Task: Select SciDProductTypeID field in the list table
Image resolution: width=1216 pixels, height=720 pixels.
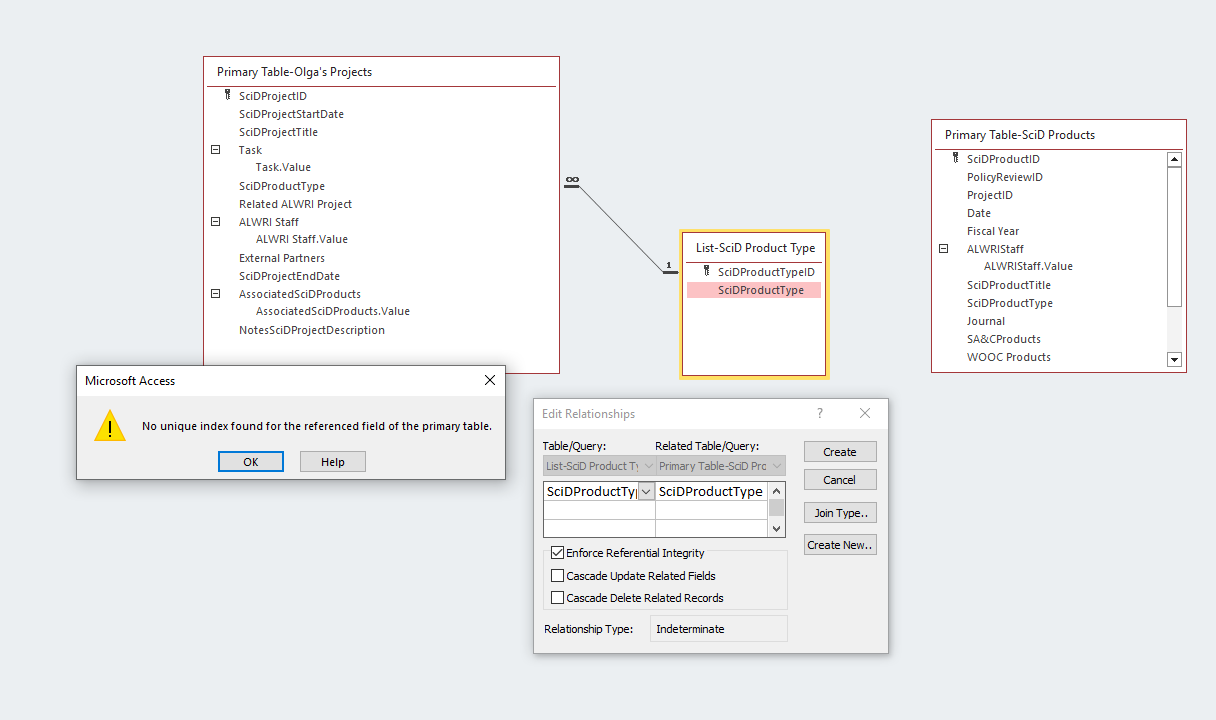Action: click(x=766, y=272)
